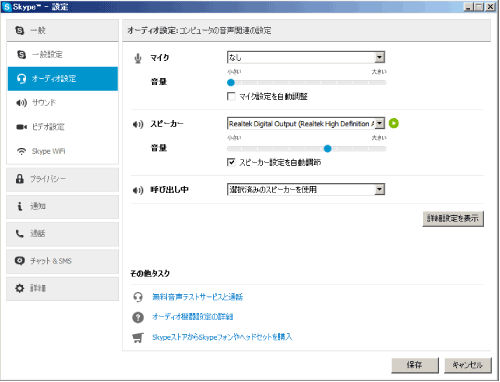
Task: Click camera icon next to ビデオ設定
Action: (x=21, y=127)
